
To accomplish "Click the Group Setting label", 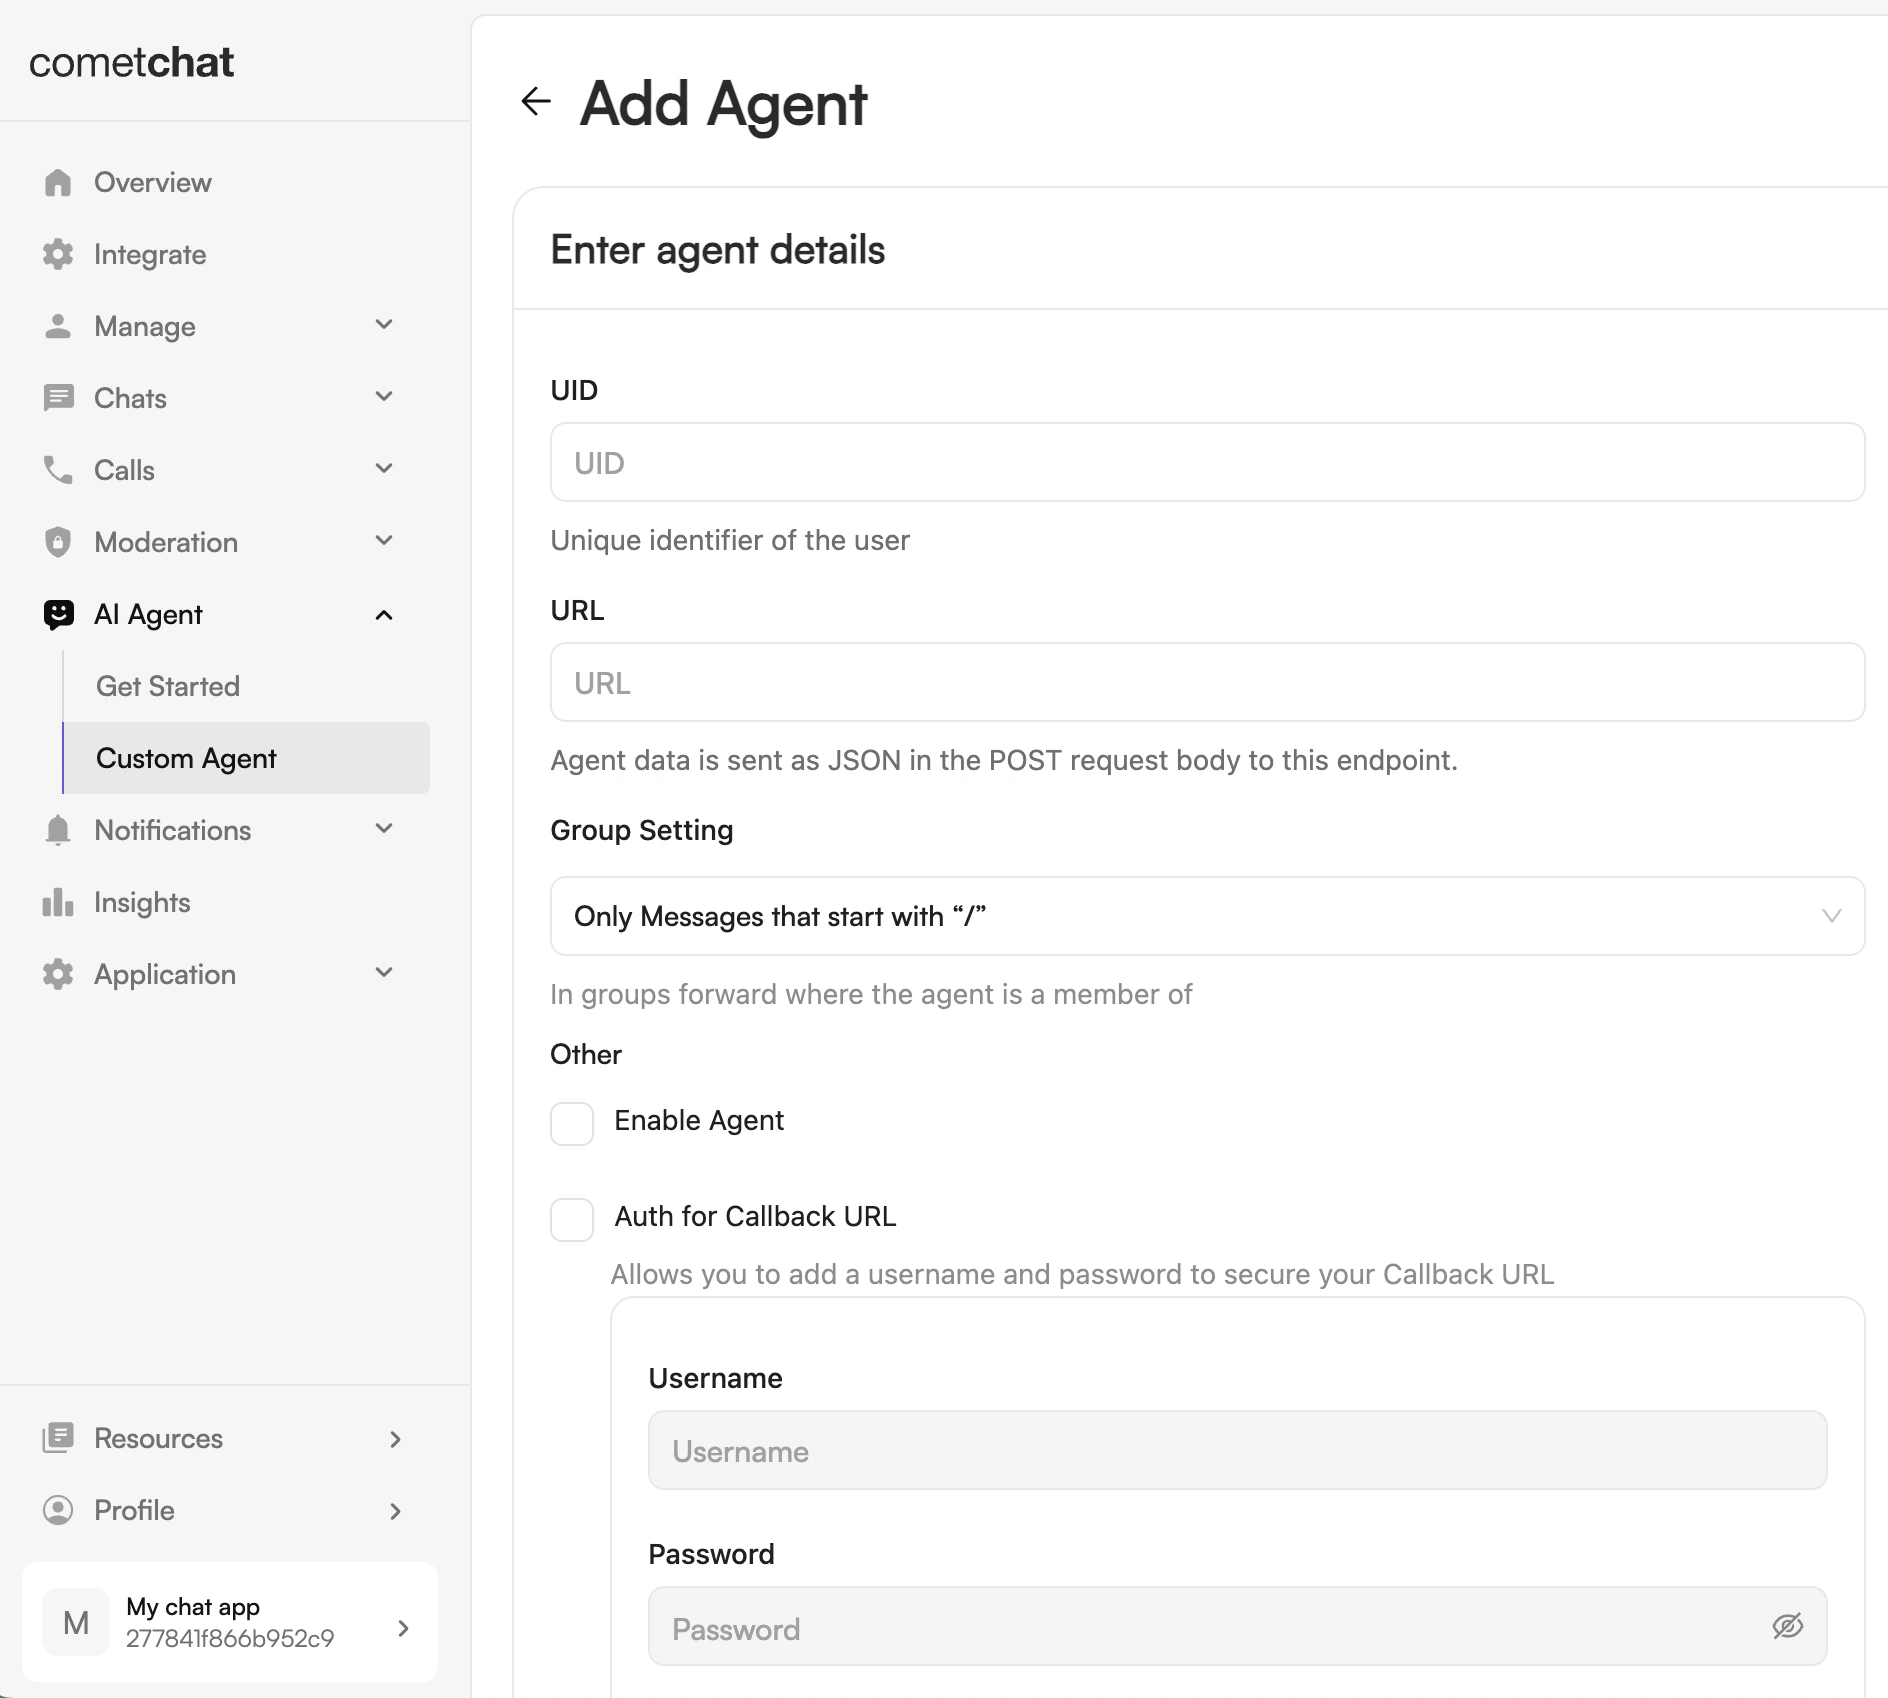I will (x=642, y=830).
